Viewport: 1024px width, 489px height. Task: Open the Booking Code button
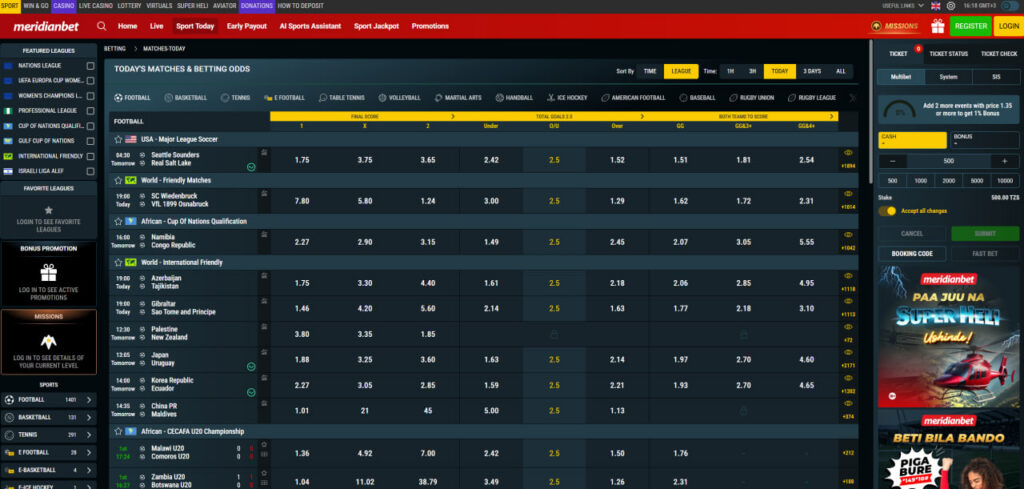click(x=912, y=253)
